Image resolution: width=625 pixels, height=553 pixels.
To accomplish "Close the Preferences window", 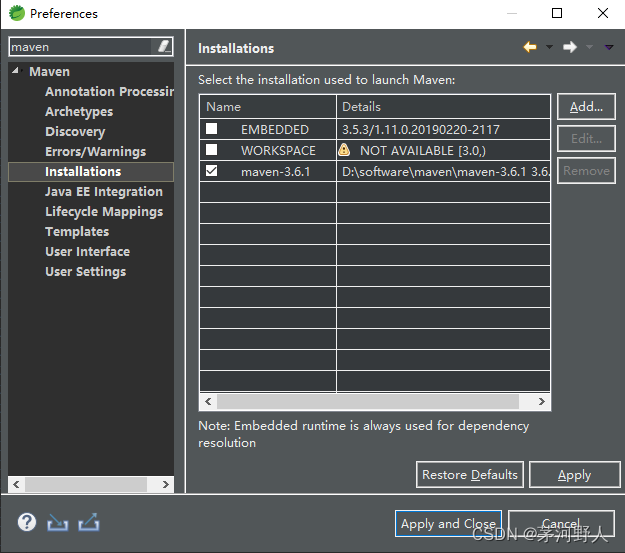I will pyautogui.click(x=603, y=13).
